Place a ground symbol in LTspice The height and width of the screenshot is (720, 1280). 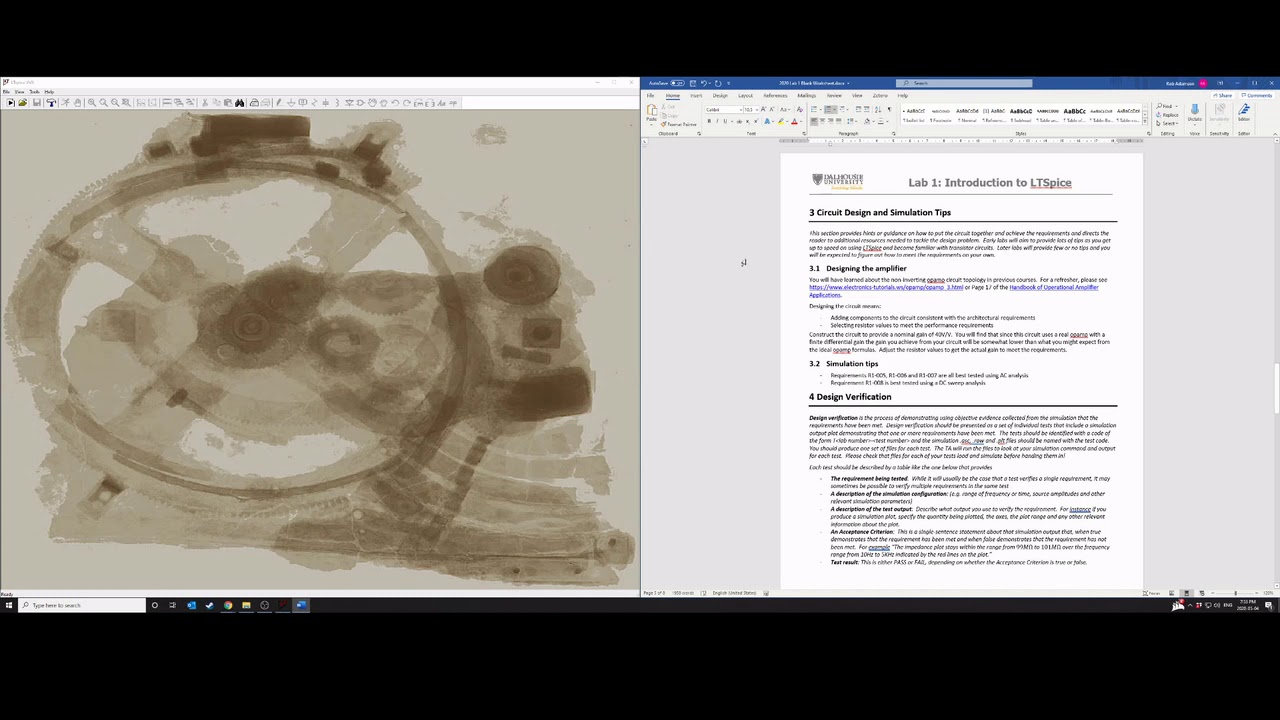[290, 103]
